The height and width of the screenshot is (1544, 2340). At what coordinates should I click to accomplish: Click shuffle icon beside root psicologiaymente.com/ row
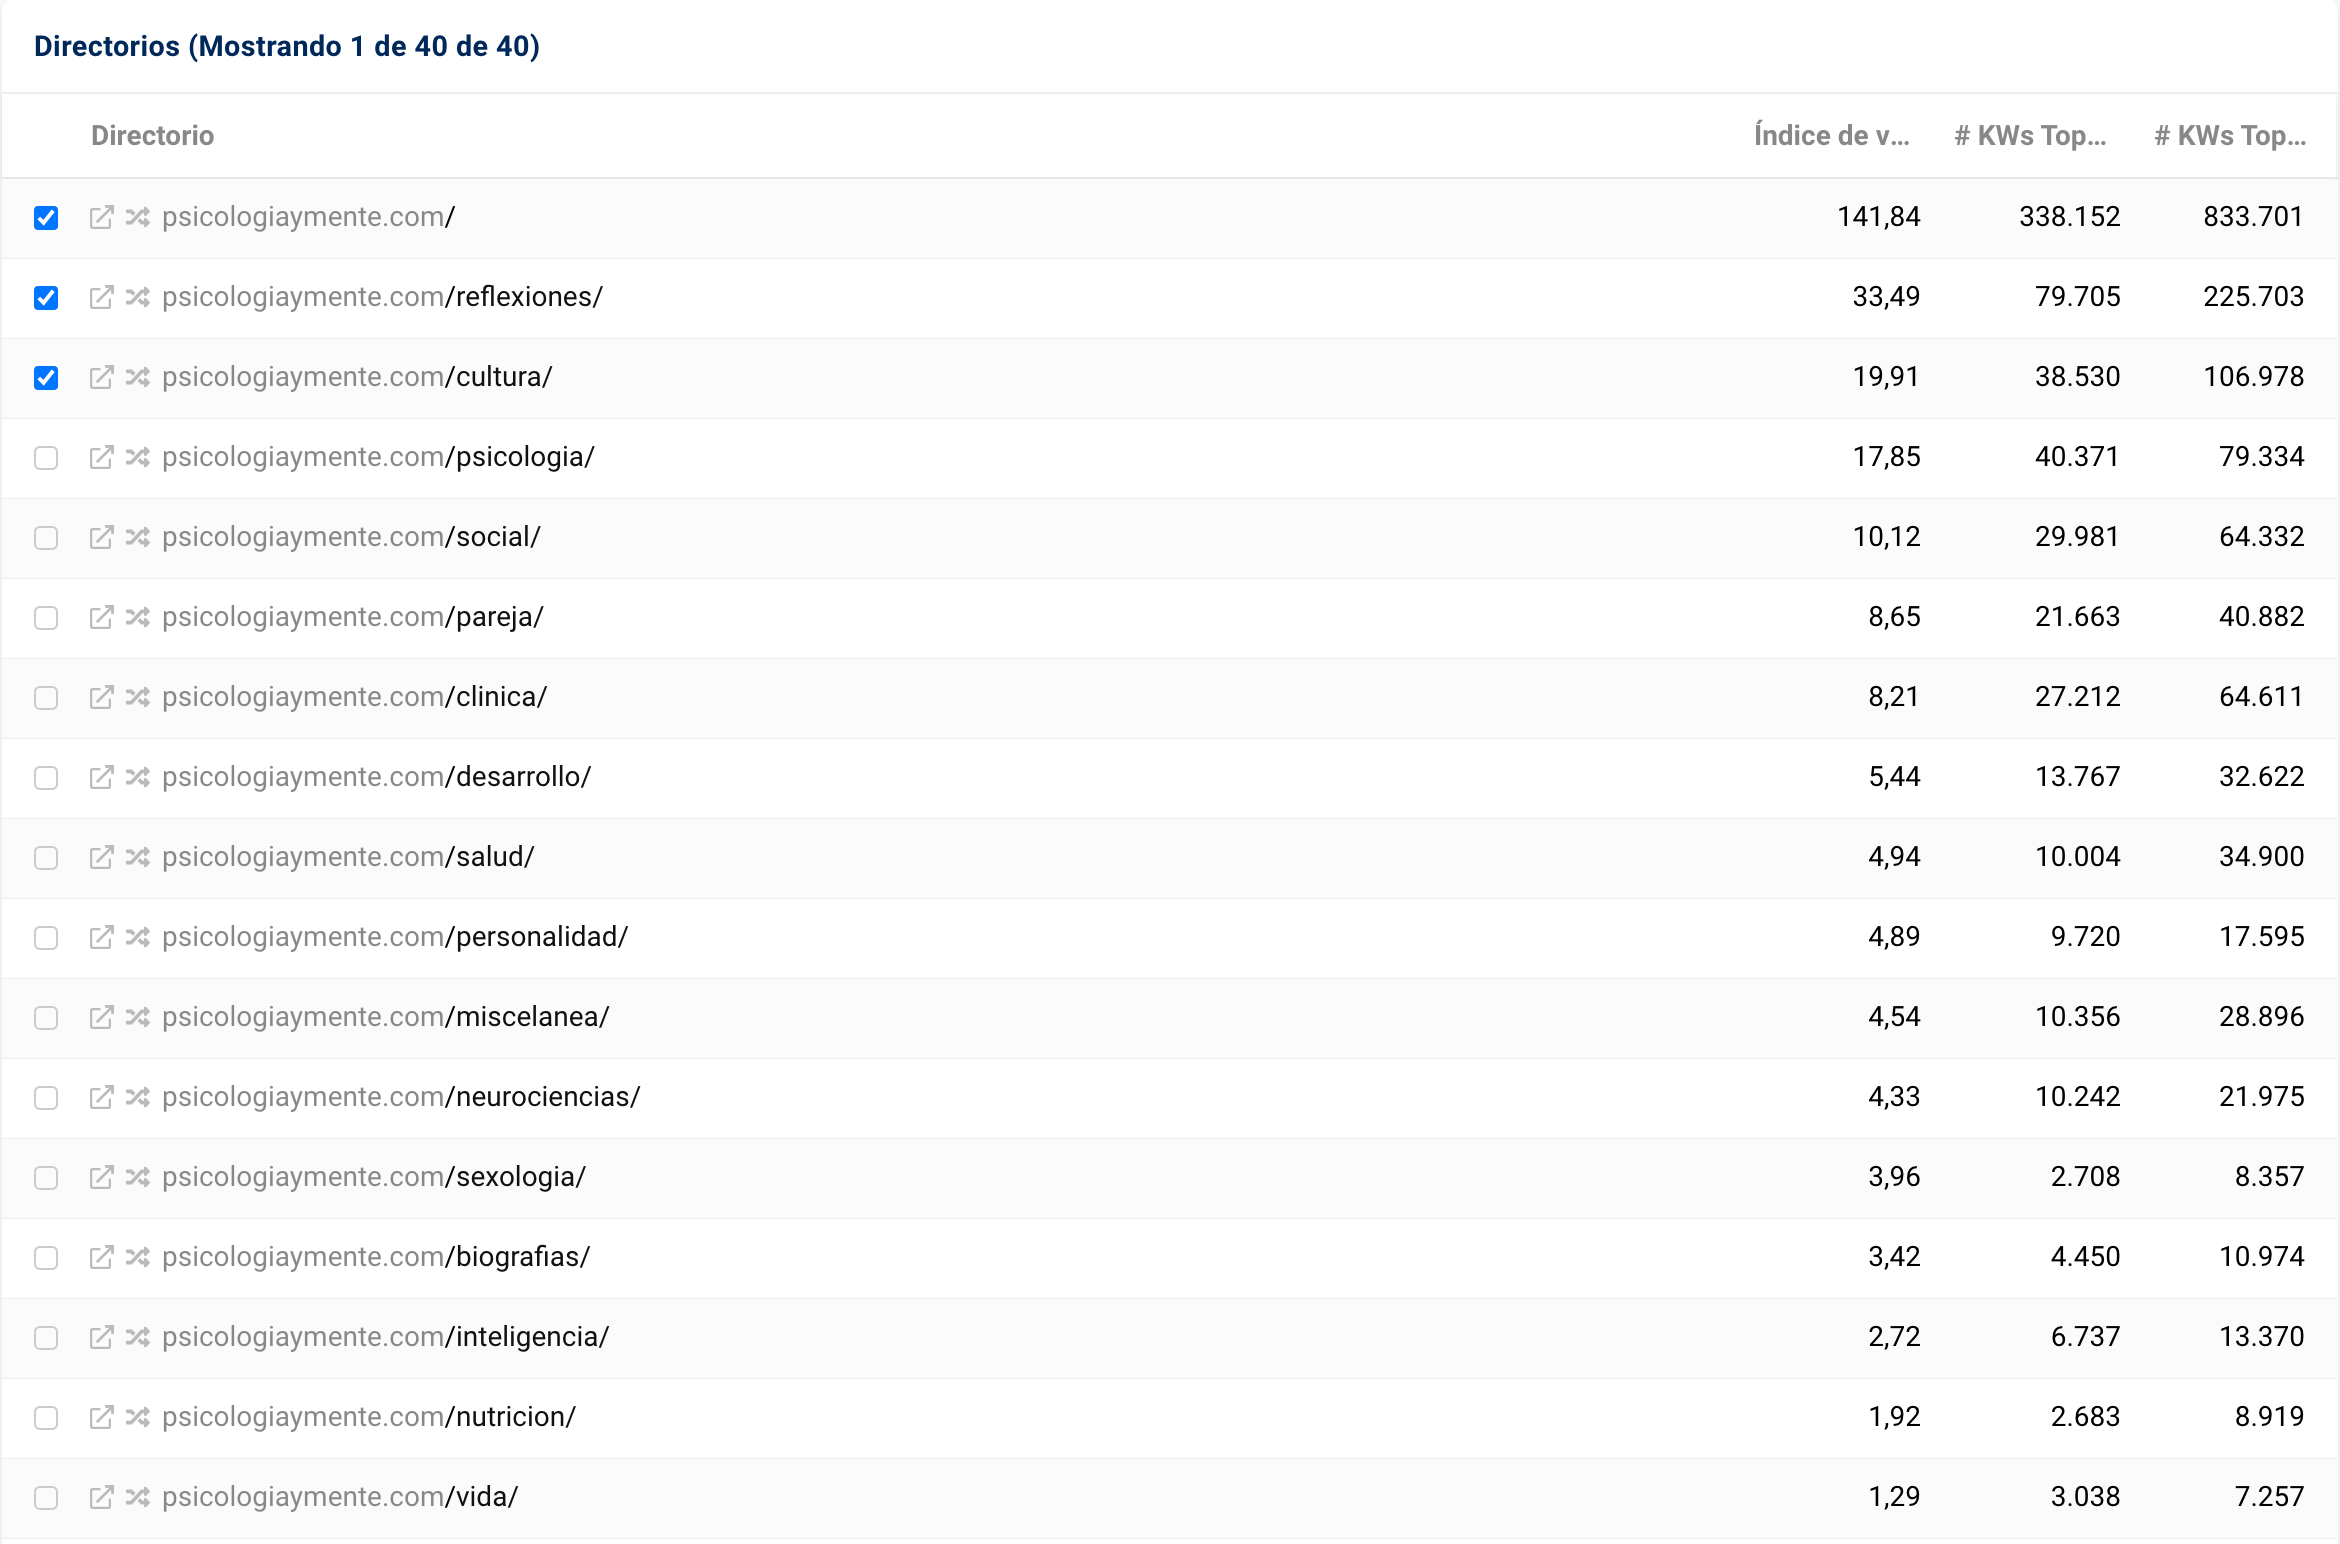pyautogui.click(x=138, y=218)
